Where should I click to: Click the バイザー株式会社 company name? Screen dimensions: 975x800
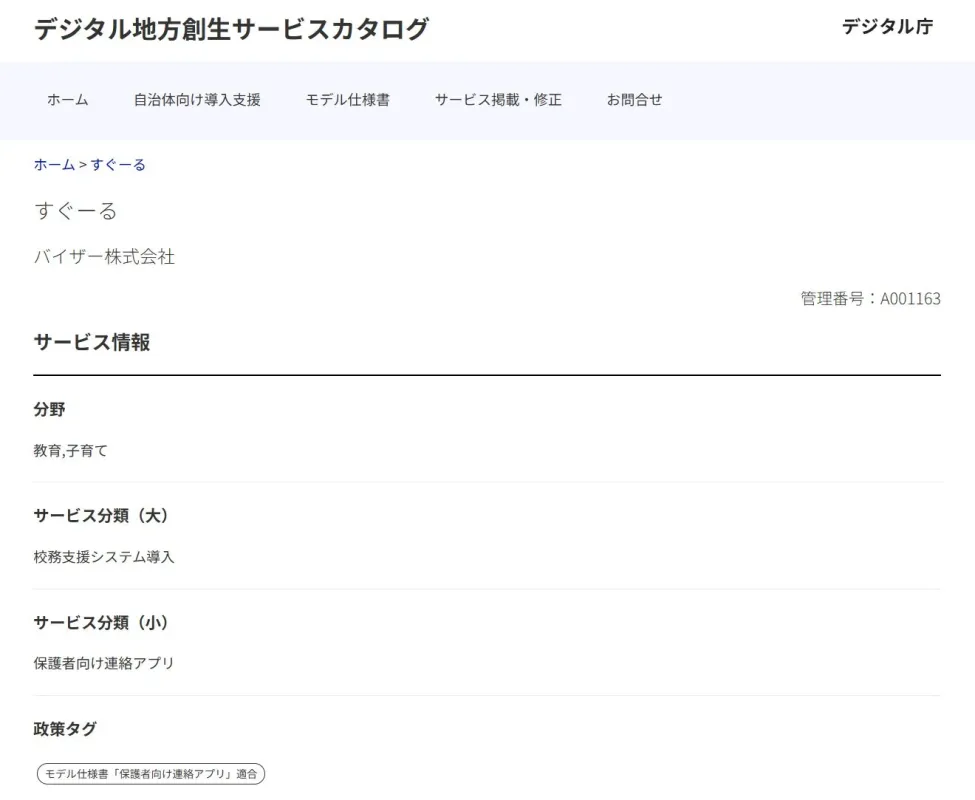(104, 257)
